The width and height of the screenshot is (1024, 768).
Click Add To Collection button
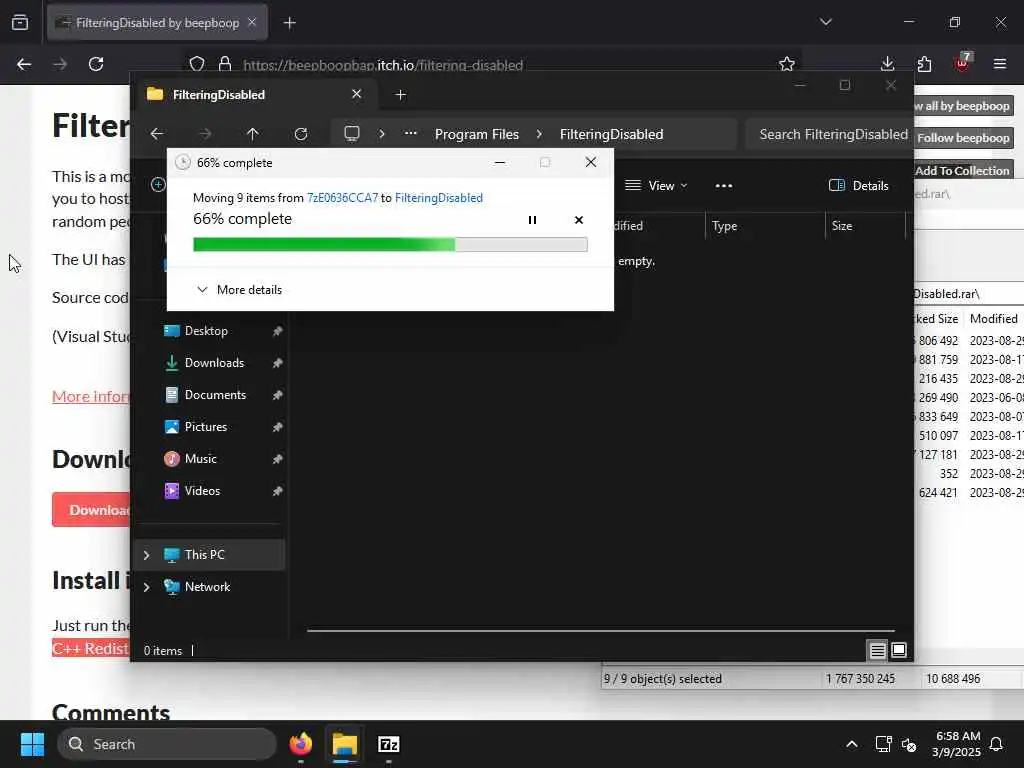click(x=963, y=170)
